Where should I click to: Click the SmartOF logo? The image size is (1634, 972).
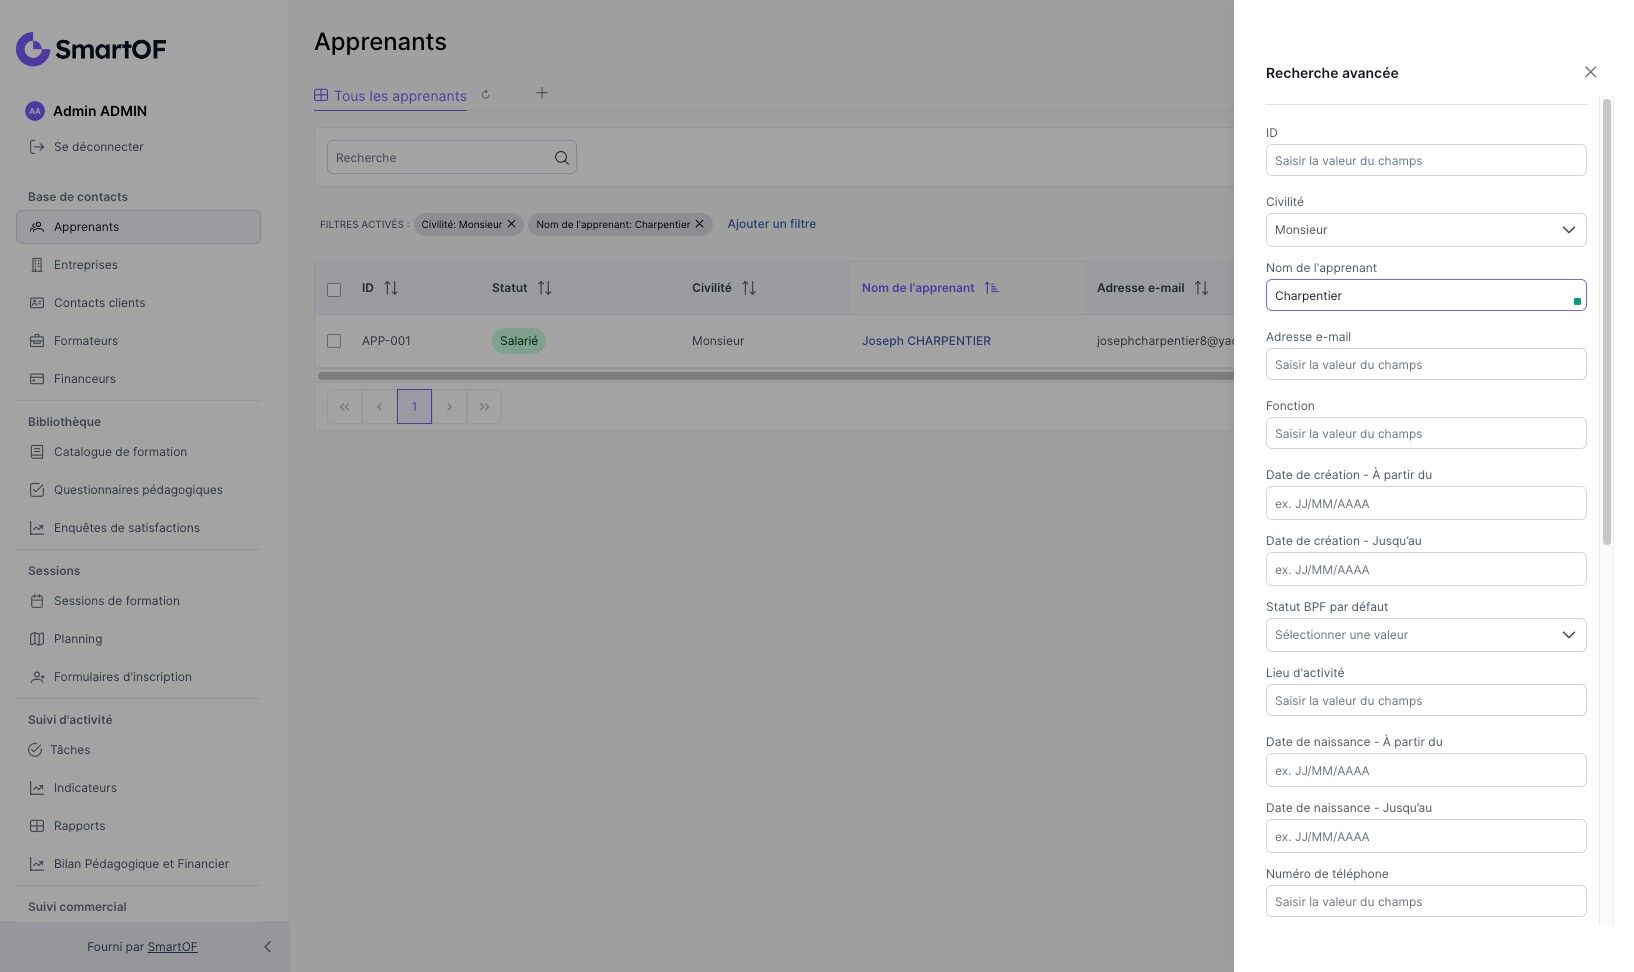pos(91,49)
